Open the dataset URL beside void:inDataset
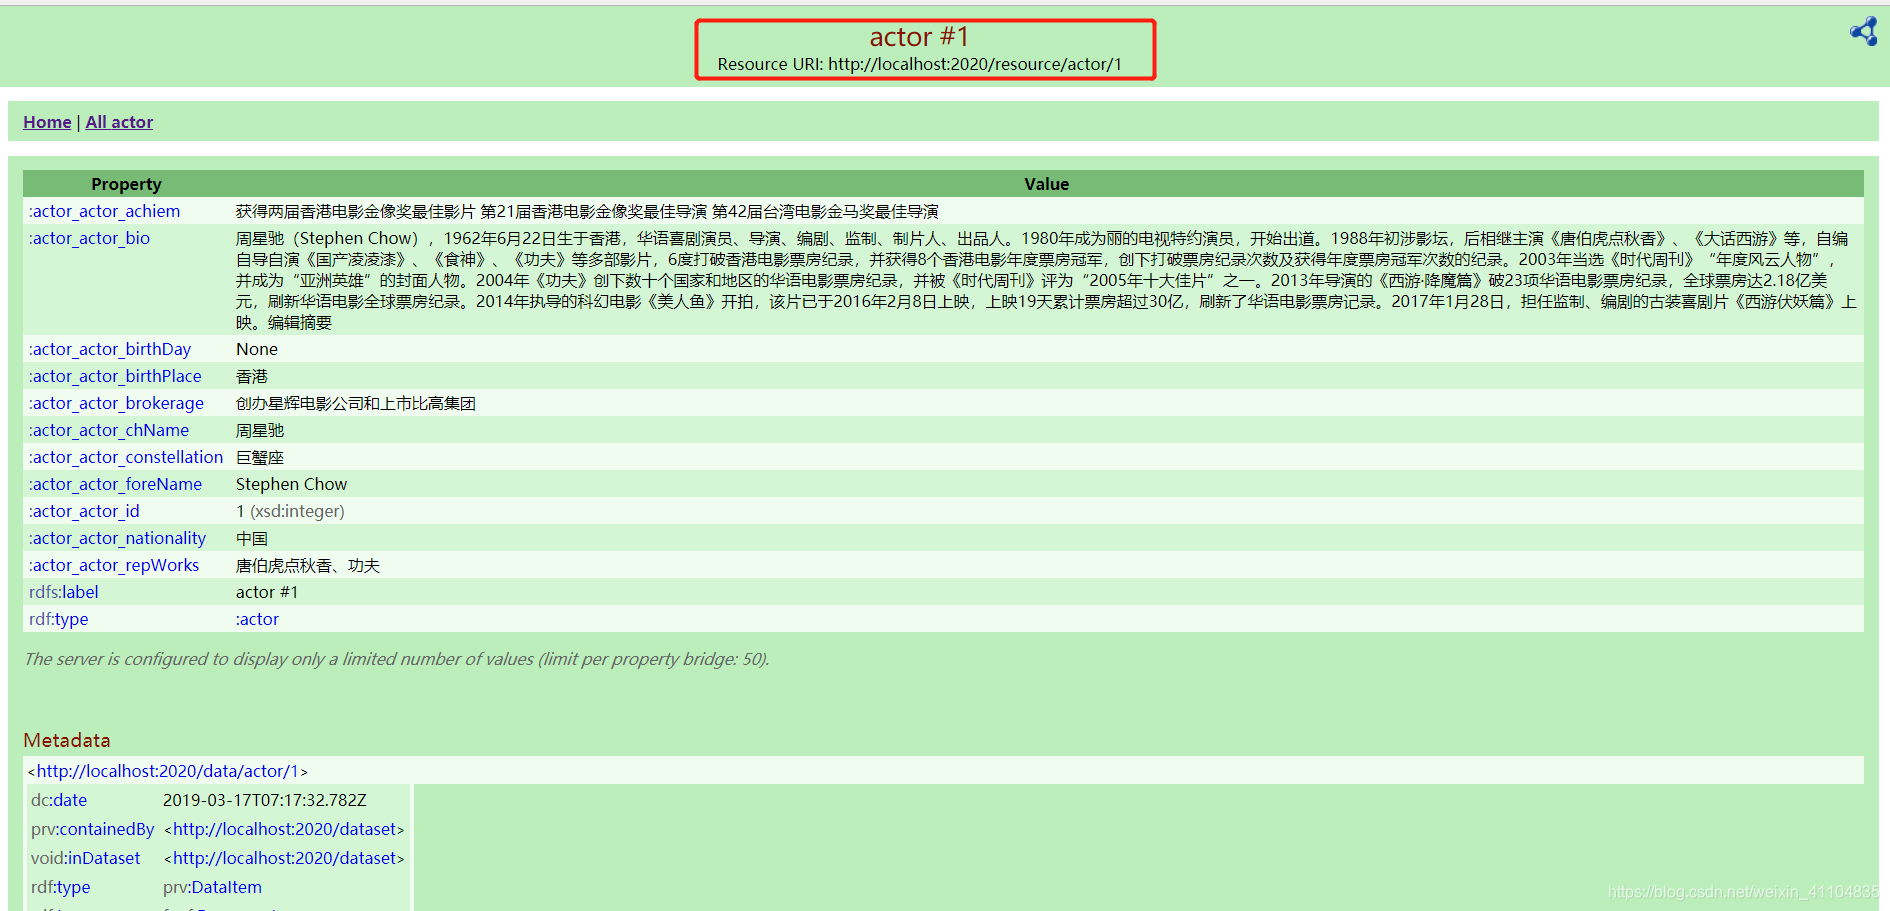Viewport: 1890px width, 911px height. pyautogui.click(x=285, y=858)
